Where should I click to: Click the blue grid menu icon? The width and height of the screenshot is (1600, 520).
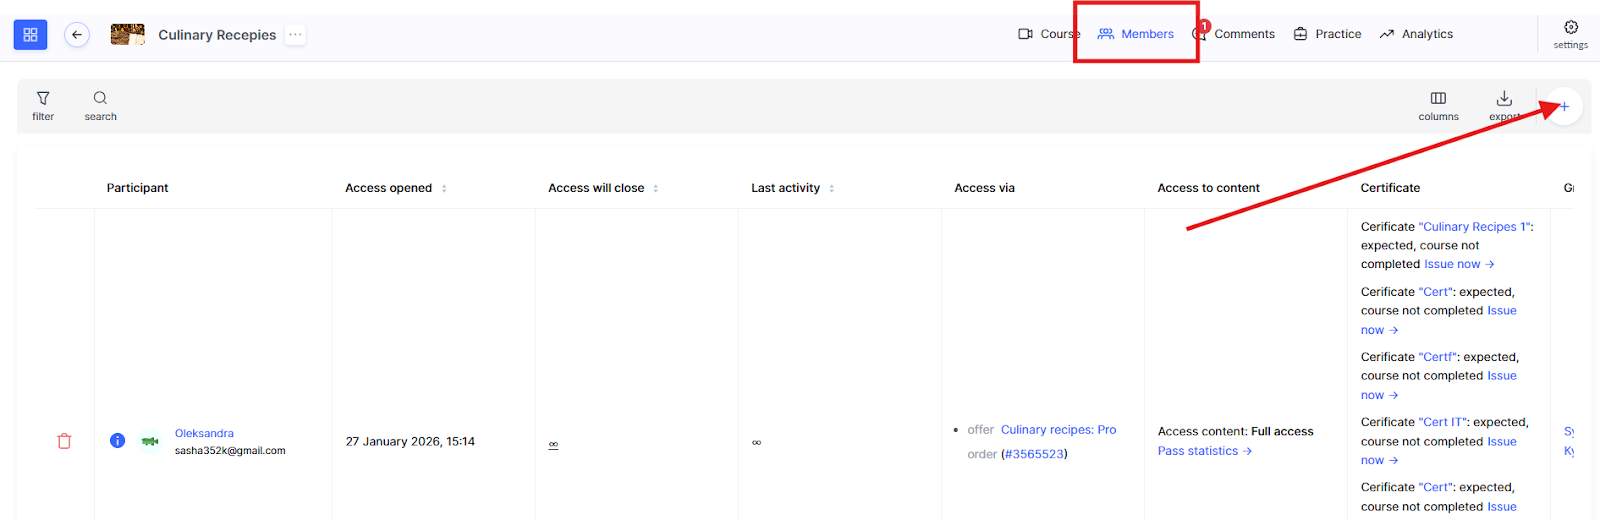(30, 35)
